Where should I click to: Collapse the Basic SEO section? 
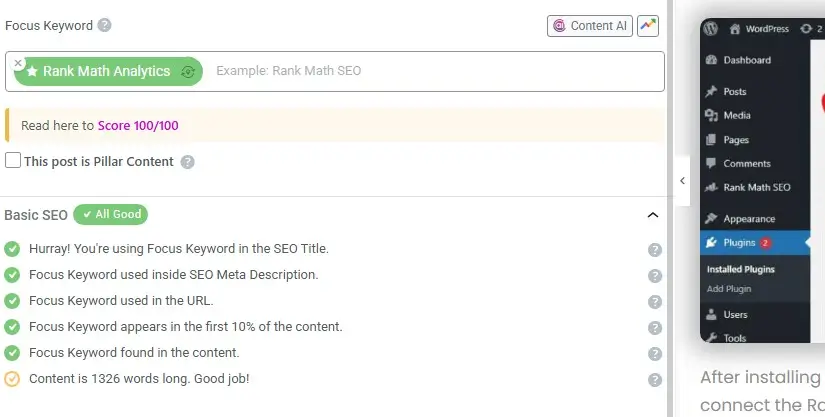click(x=653, y=215)
